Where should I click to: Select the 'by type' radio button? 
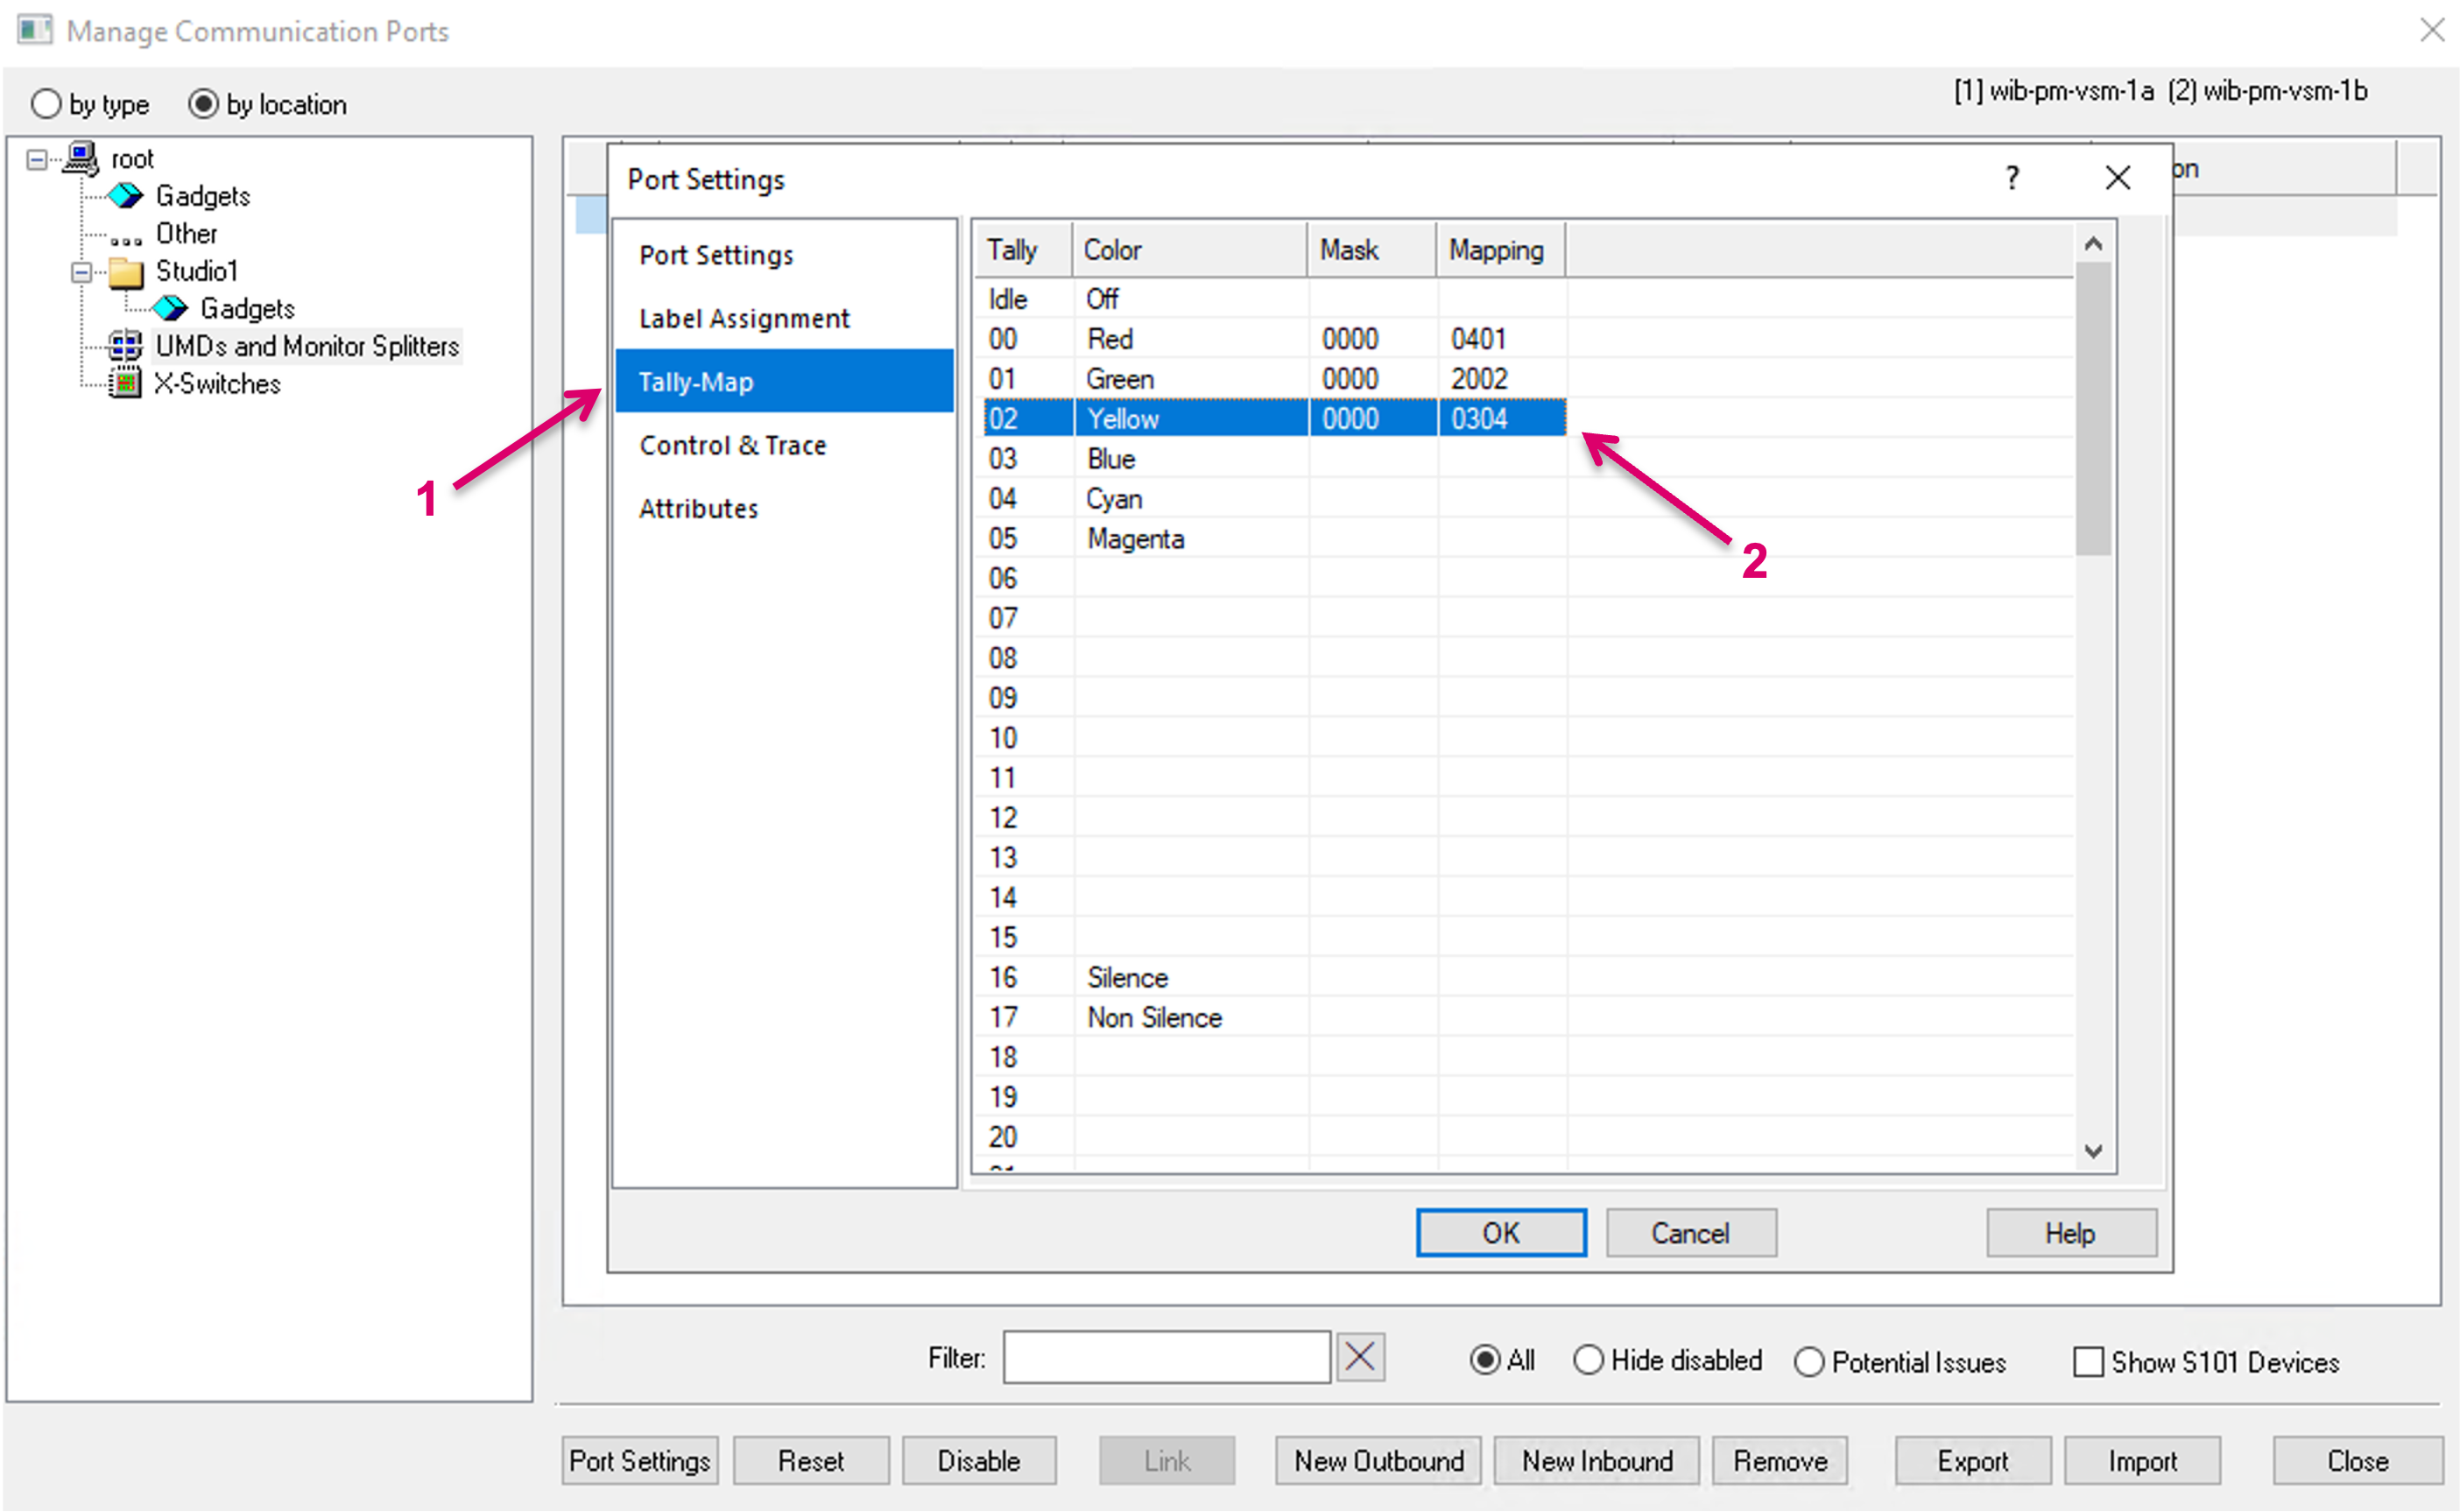(46, 104)
